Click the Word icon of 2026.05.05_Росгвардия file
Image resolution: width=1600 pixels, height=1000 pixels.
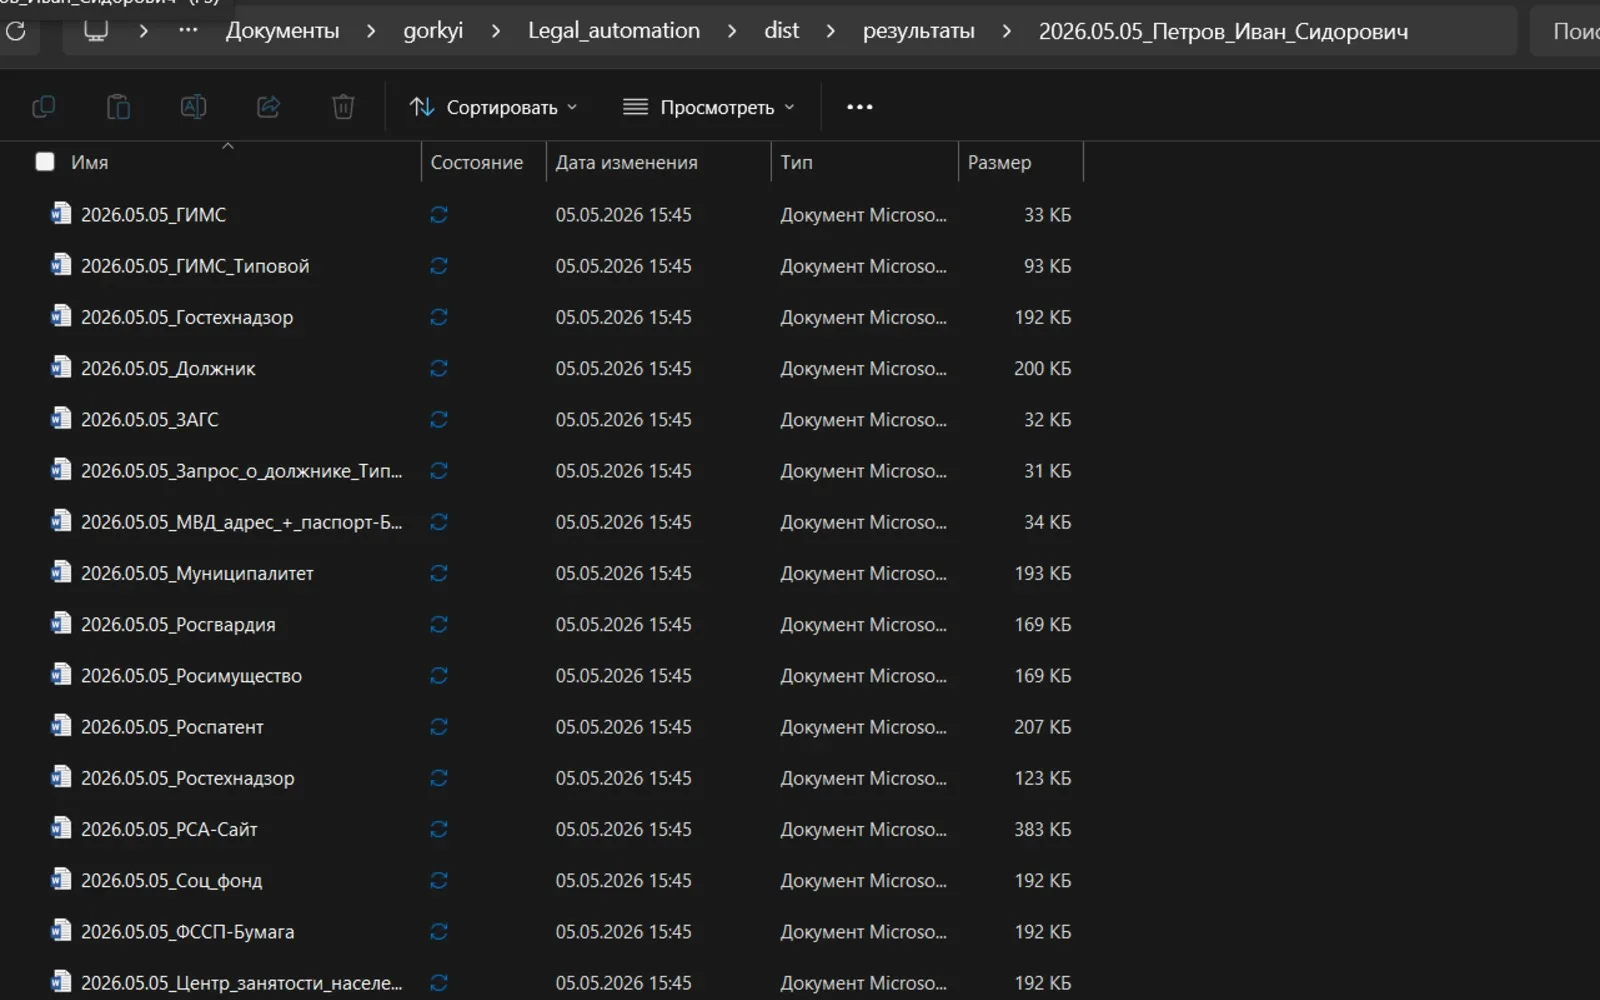tap(61, 624)
